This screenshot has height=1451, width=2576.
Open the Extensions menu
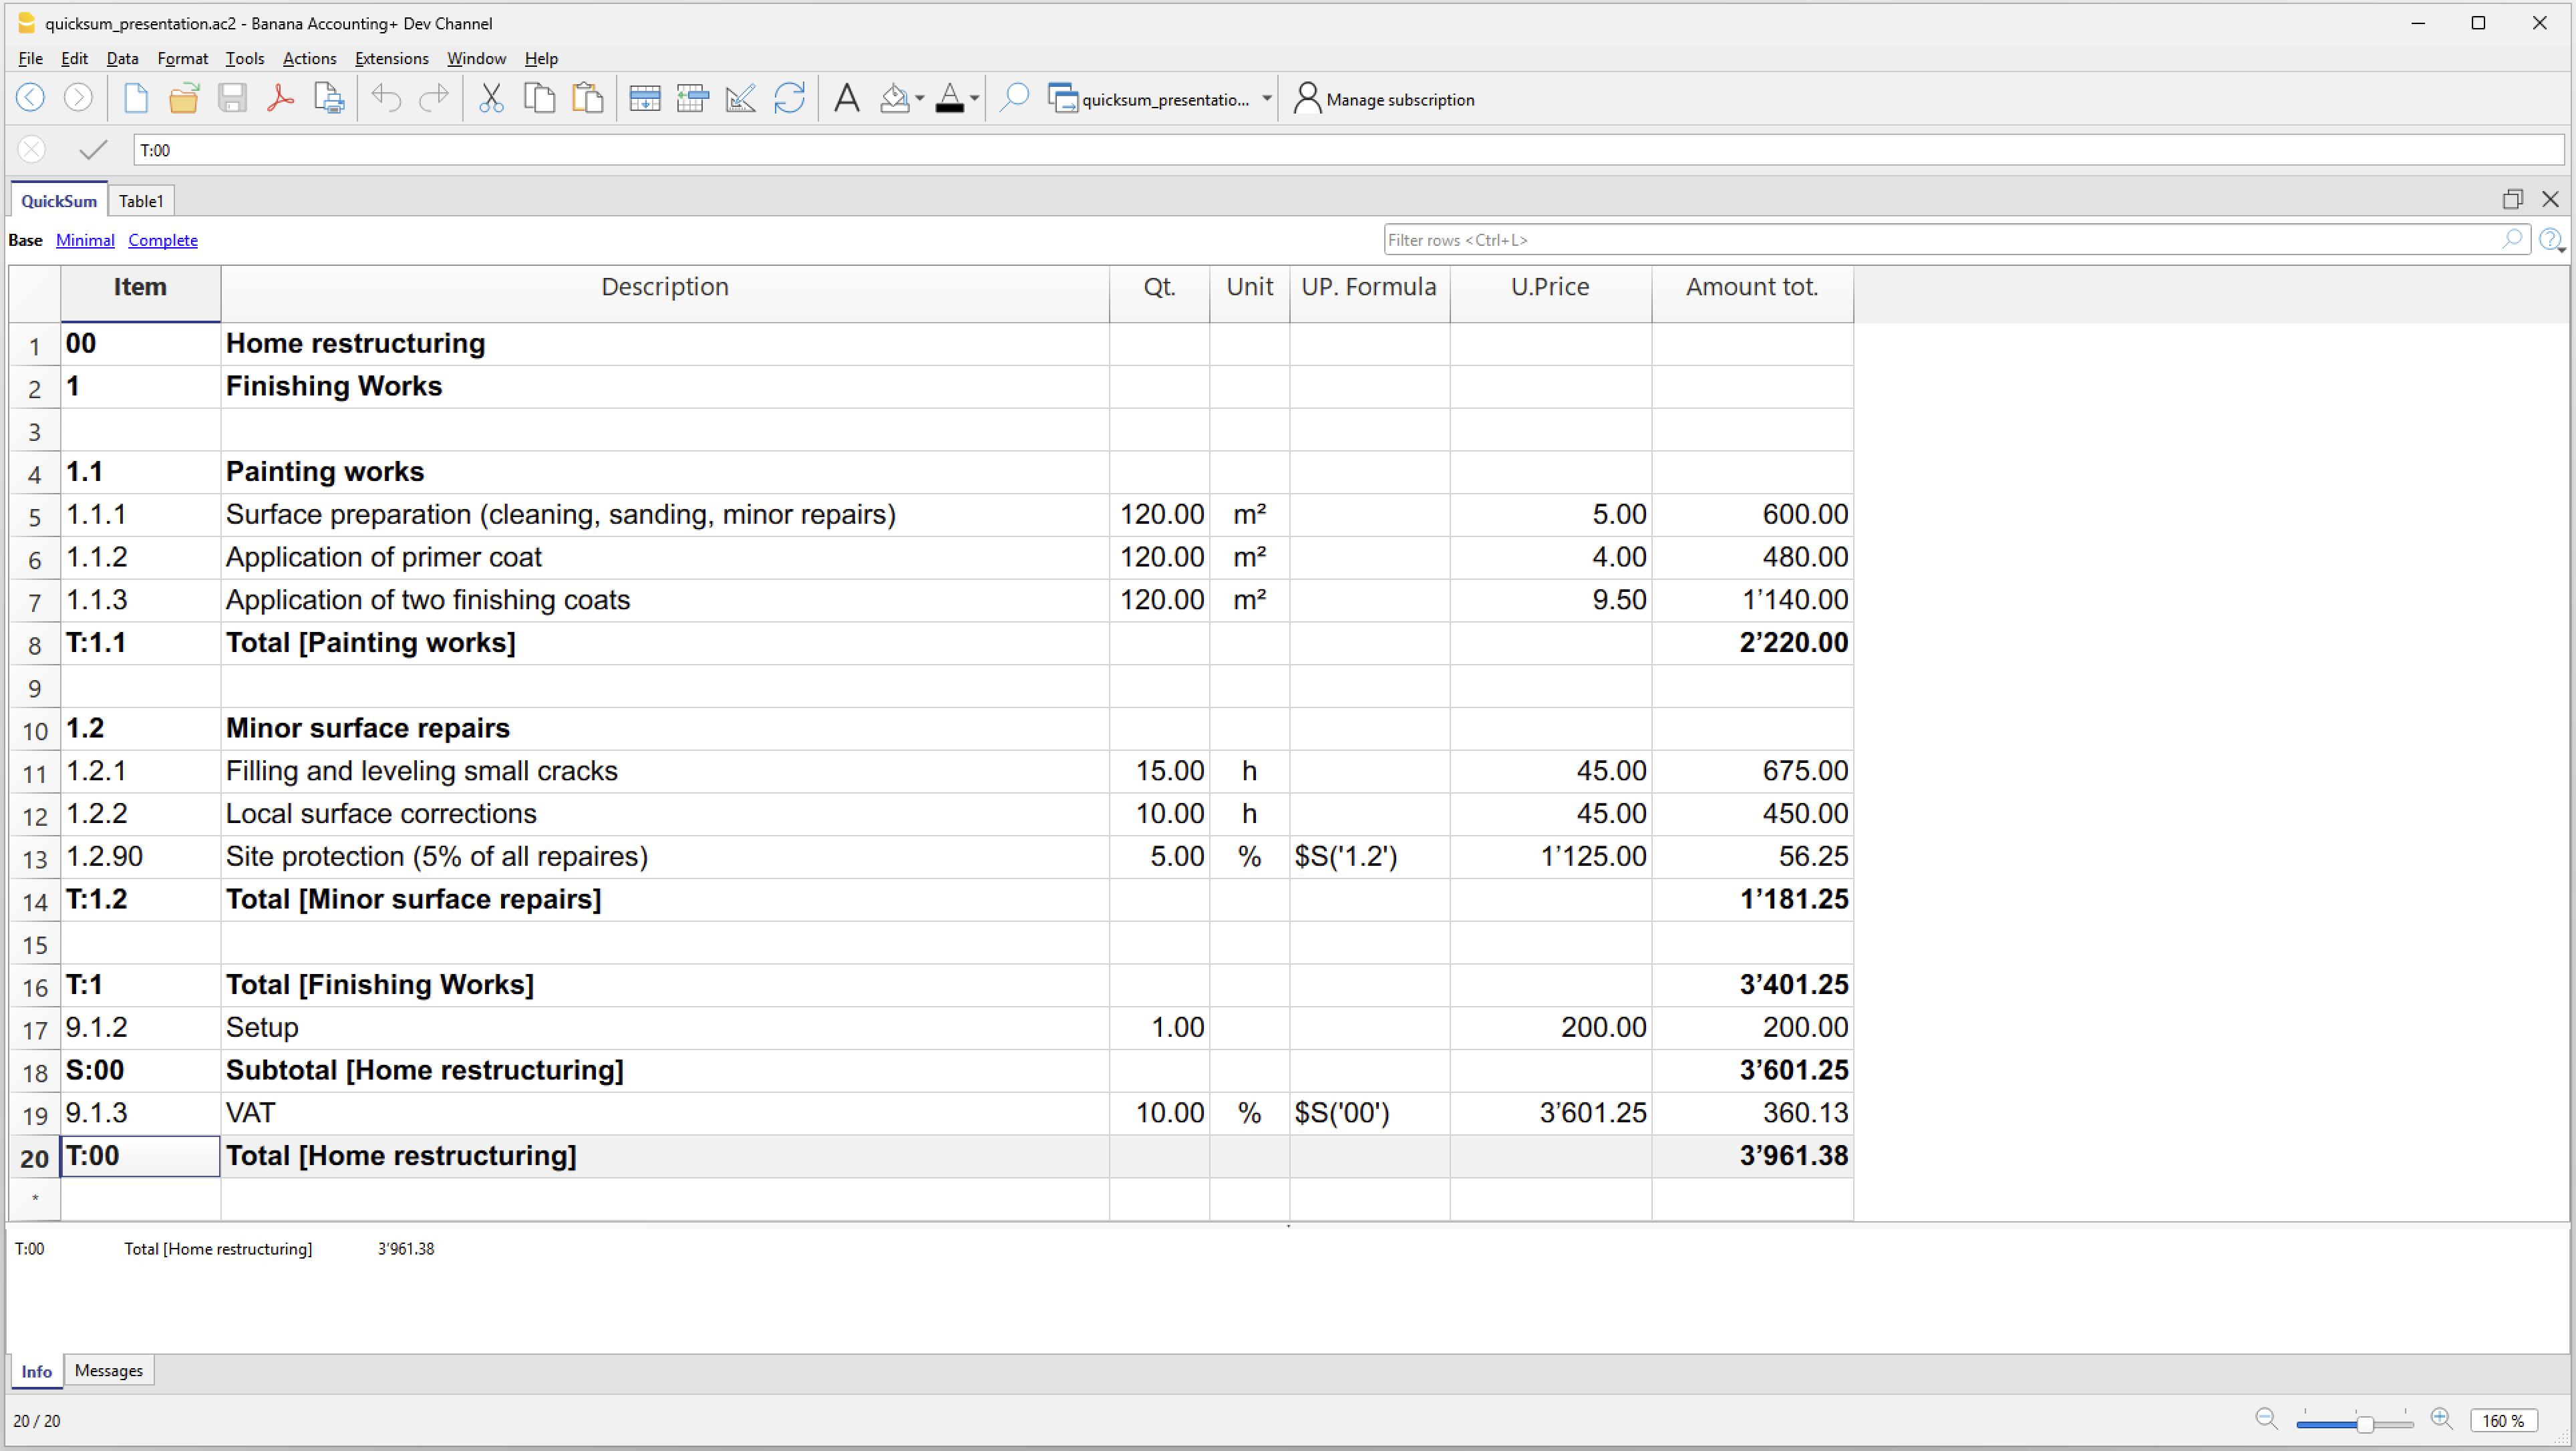coord(391,58)
